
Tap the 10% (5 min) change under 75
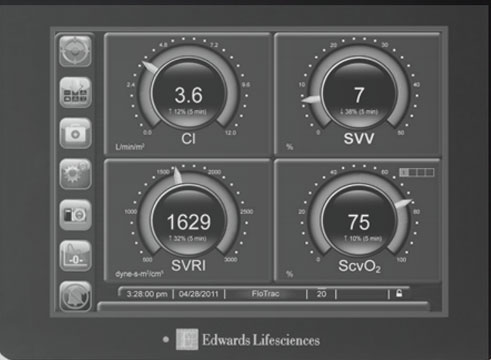363,238
